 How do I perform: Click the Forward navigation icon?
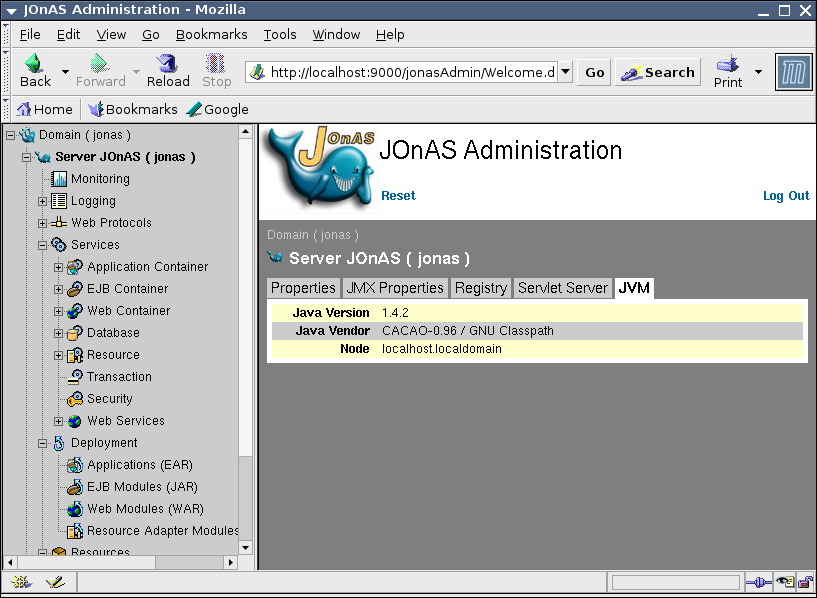(x=99, y=63)
